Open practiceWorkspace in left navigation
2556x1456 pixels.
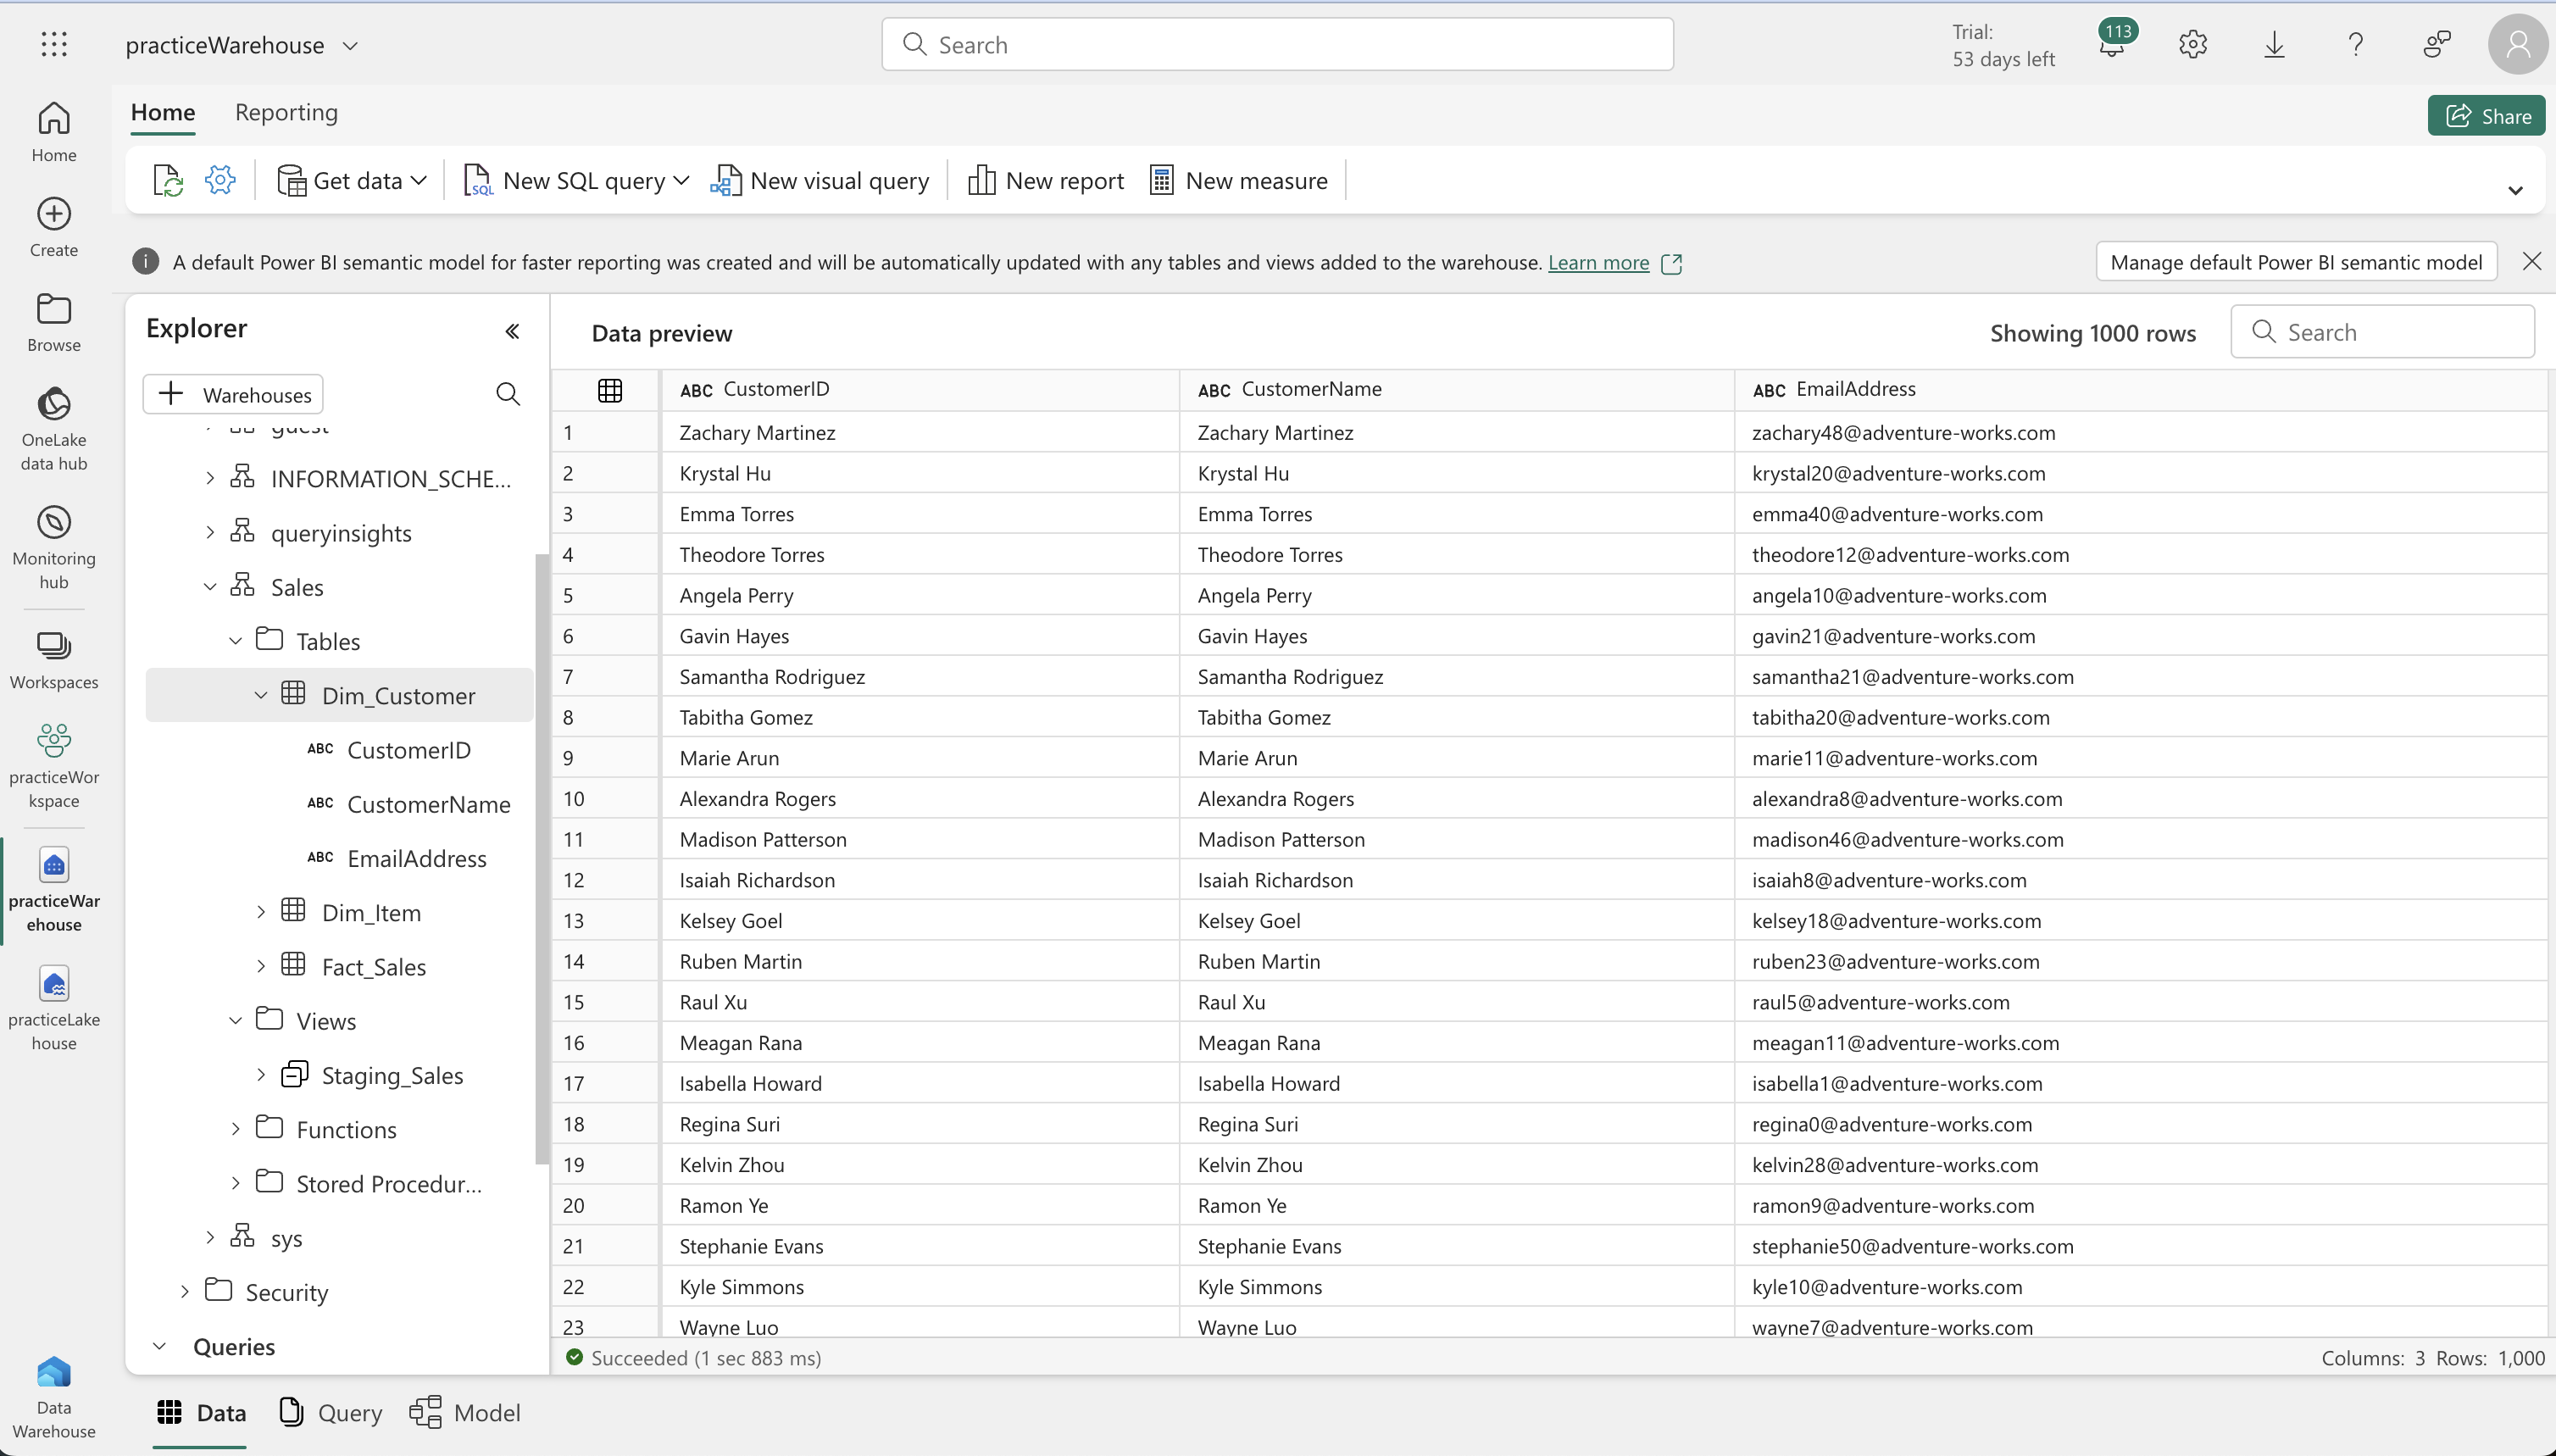click(54, 766)
